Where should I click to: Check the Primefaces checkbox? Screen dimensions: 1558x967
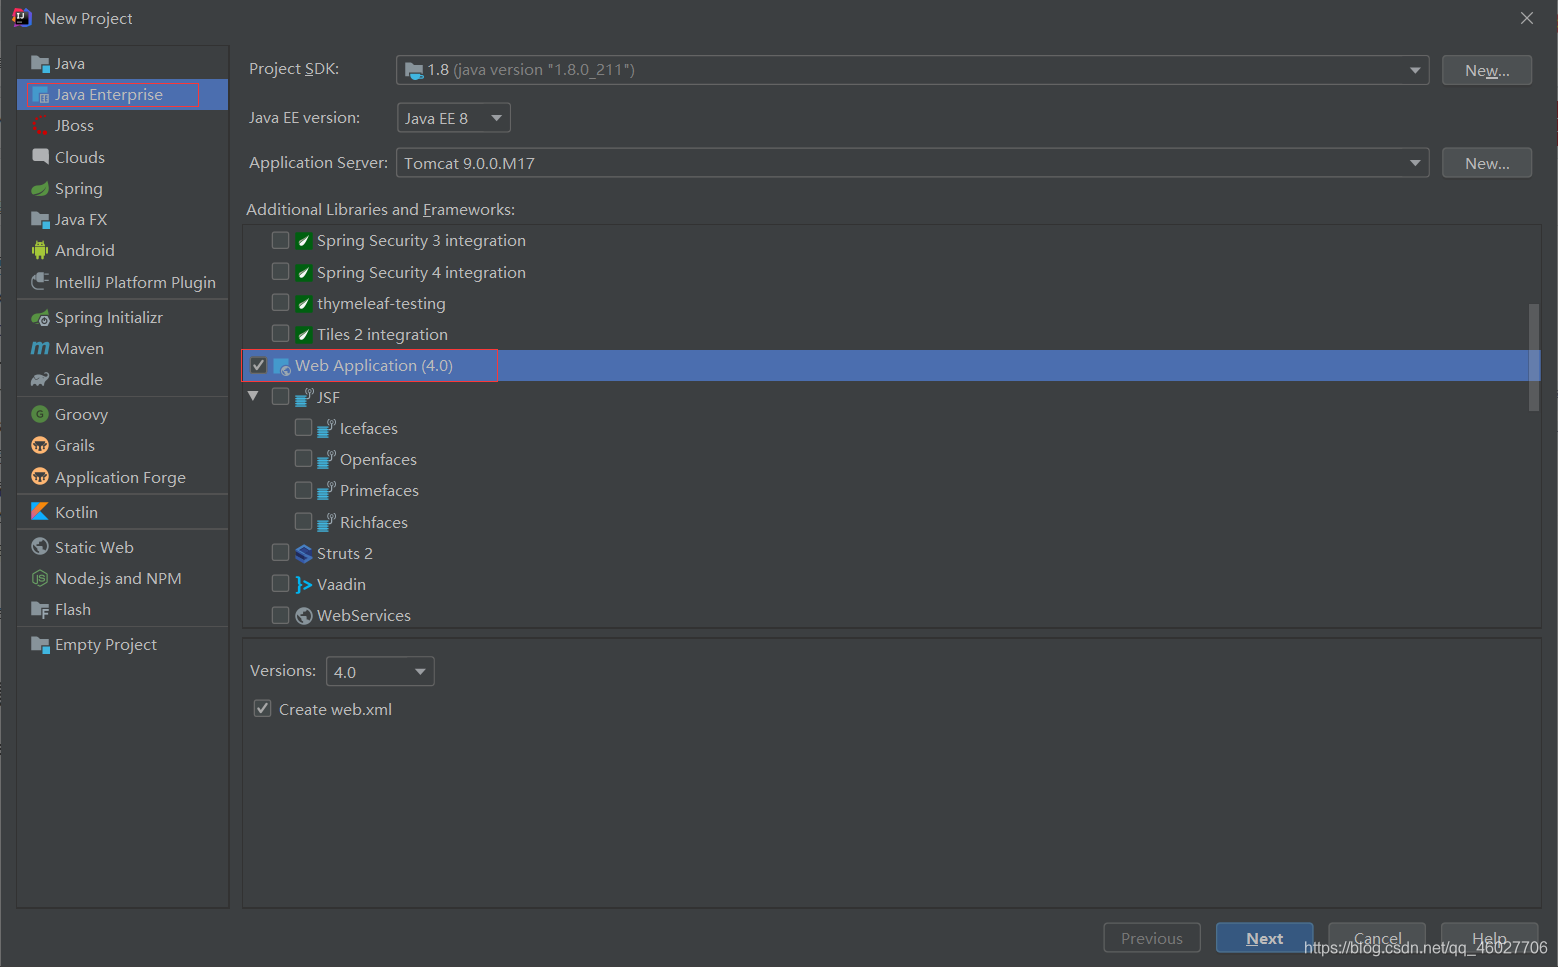[x=304, y=490]
